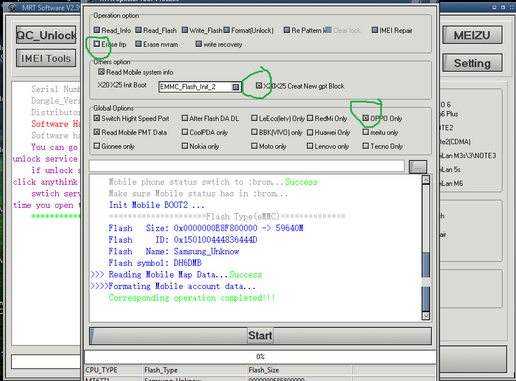This screenshot has height=381, width=516.
Task: Click the log scrollbar down arrow
Action: click(426, 315)
